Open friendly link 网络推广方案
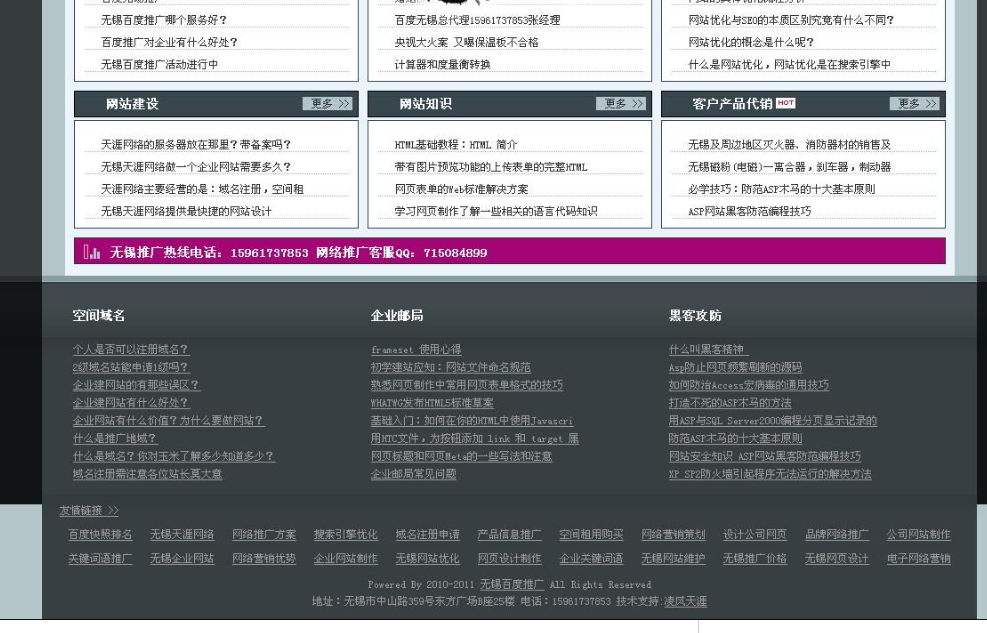The width and height of the screenshot is (987, 633). click(x=264, y=534)
